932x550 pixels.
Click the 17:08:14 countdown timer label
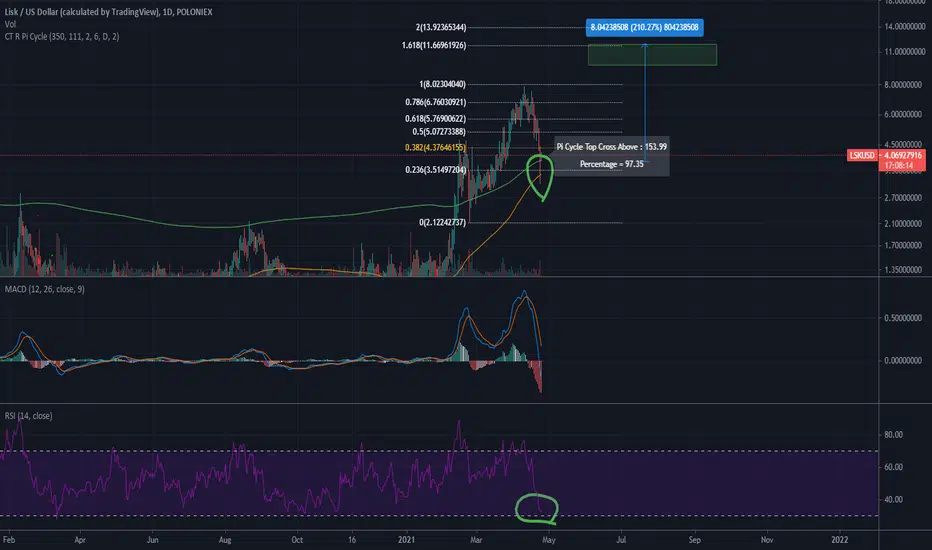click(899, 166)
